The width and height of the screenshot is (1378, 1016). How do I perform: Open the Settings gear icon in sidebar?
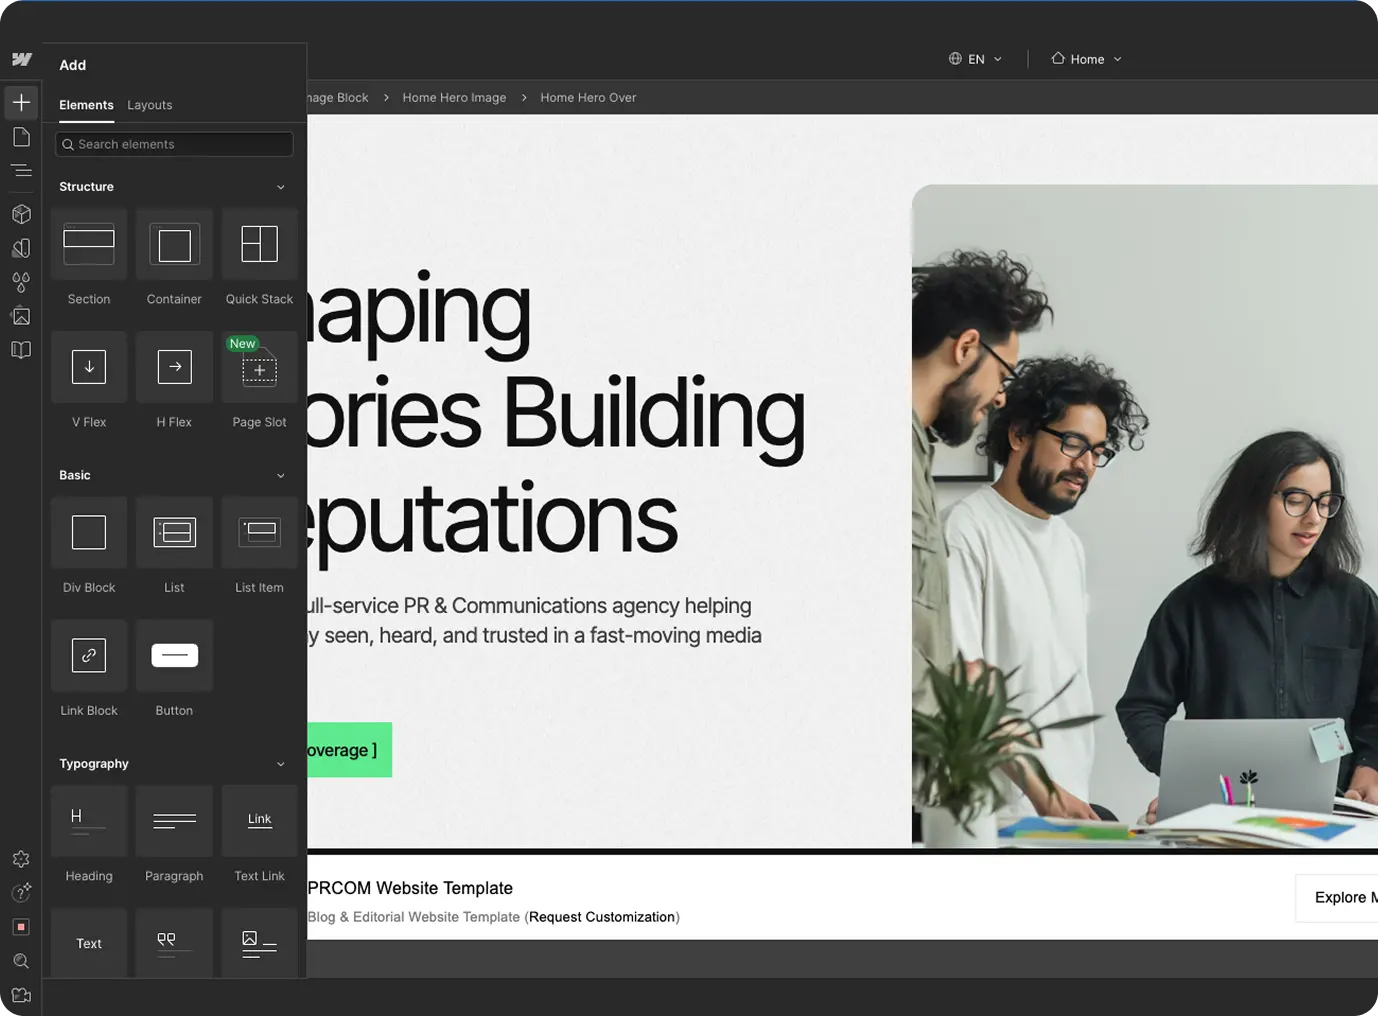(x=21, y=859)
